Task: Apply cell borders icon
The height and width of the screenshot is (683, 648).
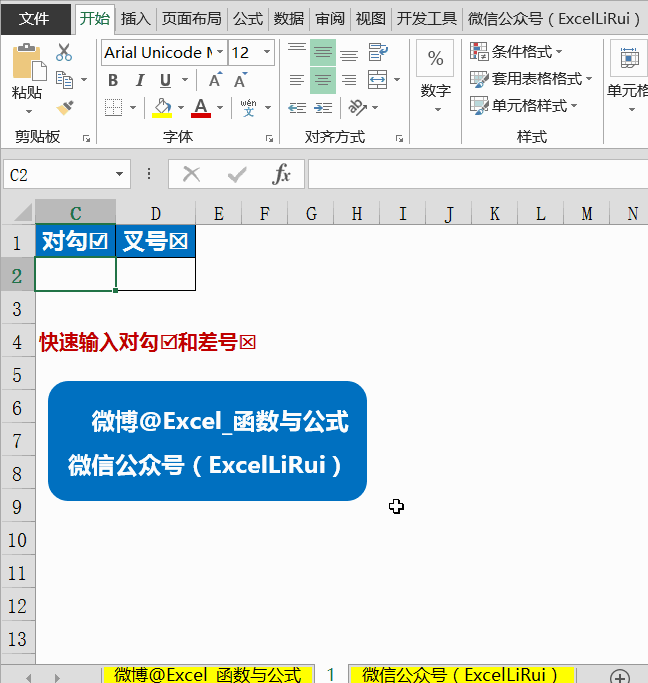Action: point(114,107)
